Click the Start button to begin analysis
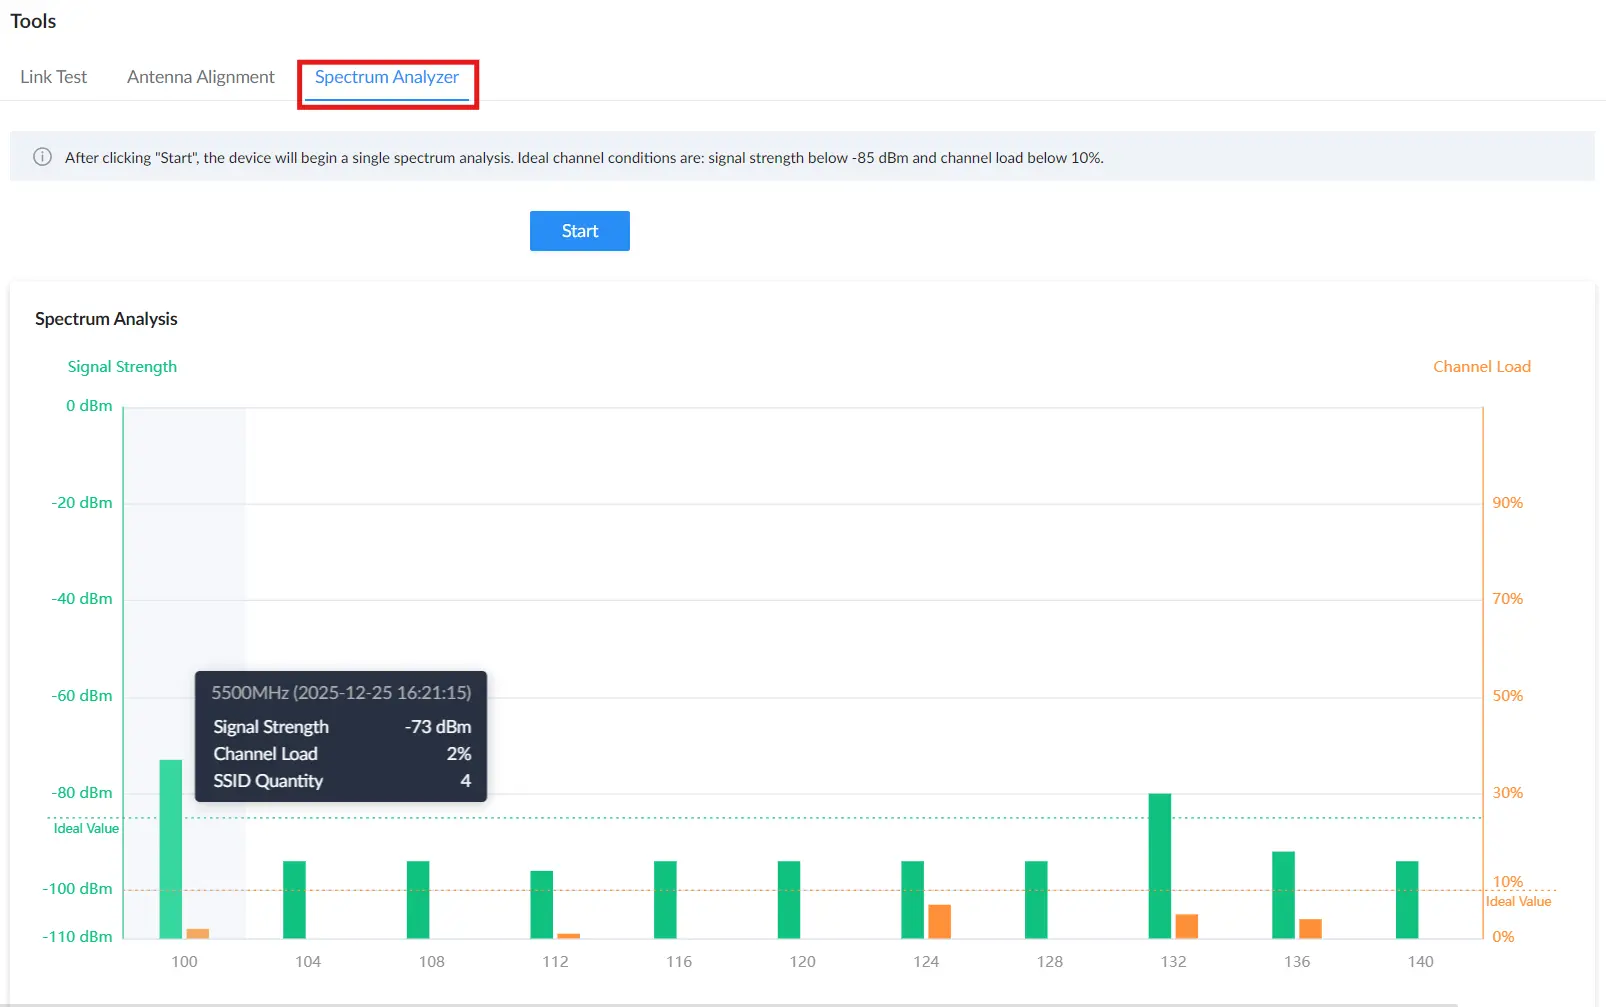 click(x=580, y=231)
